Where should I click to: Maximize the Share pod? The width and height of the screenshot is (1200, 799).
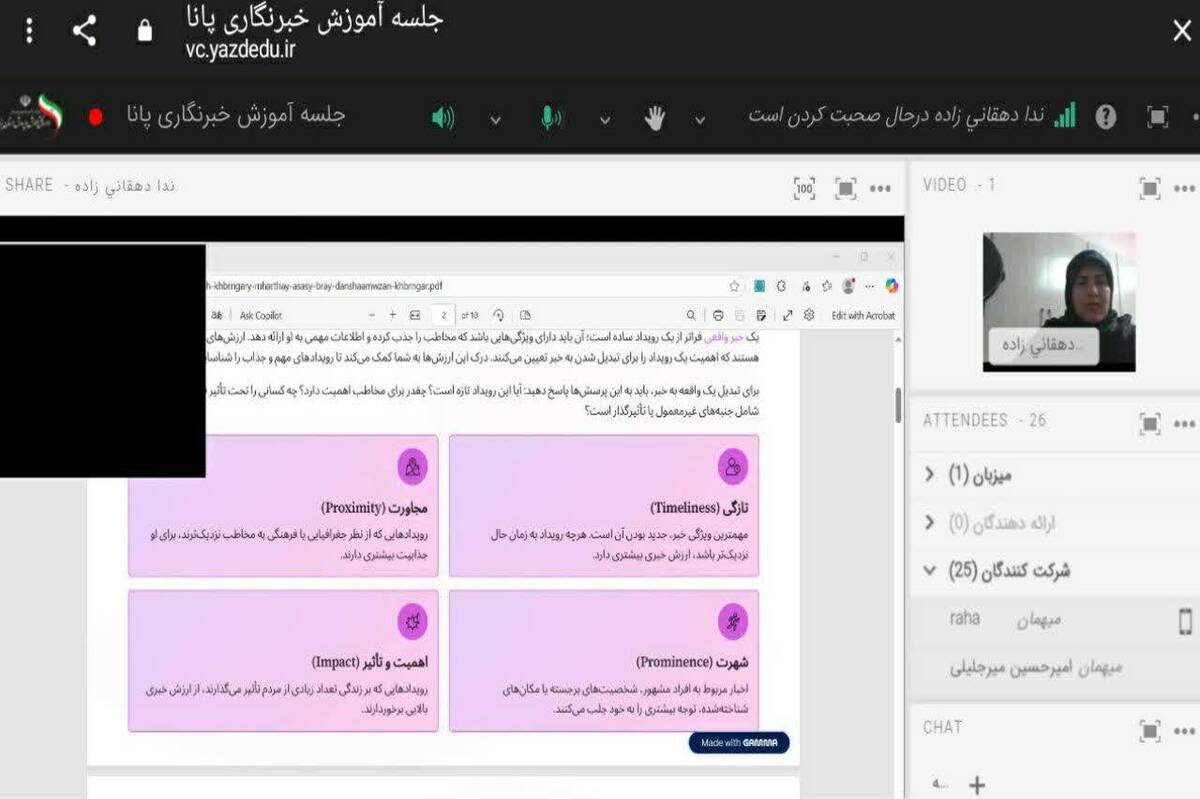pyautogui.click(x=846, y=188)
